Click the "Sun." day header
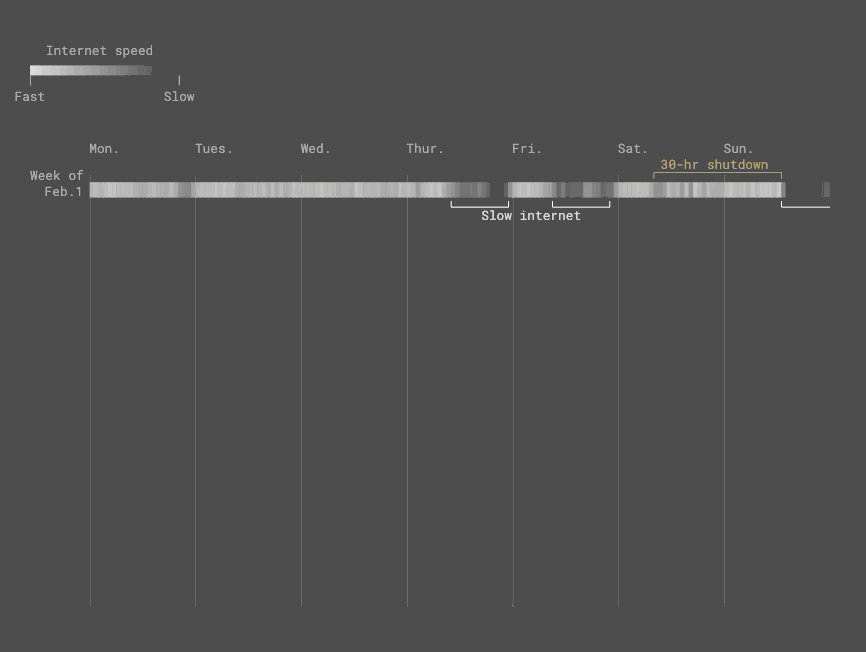Screen dimensions: 866x652 click(738, 149)
